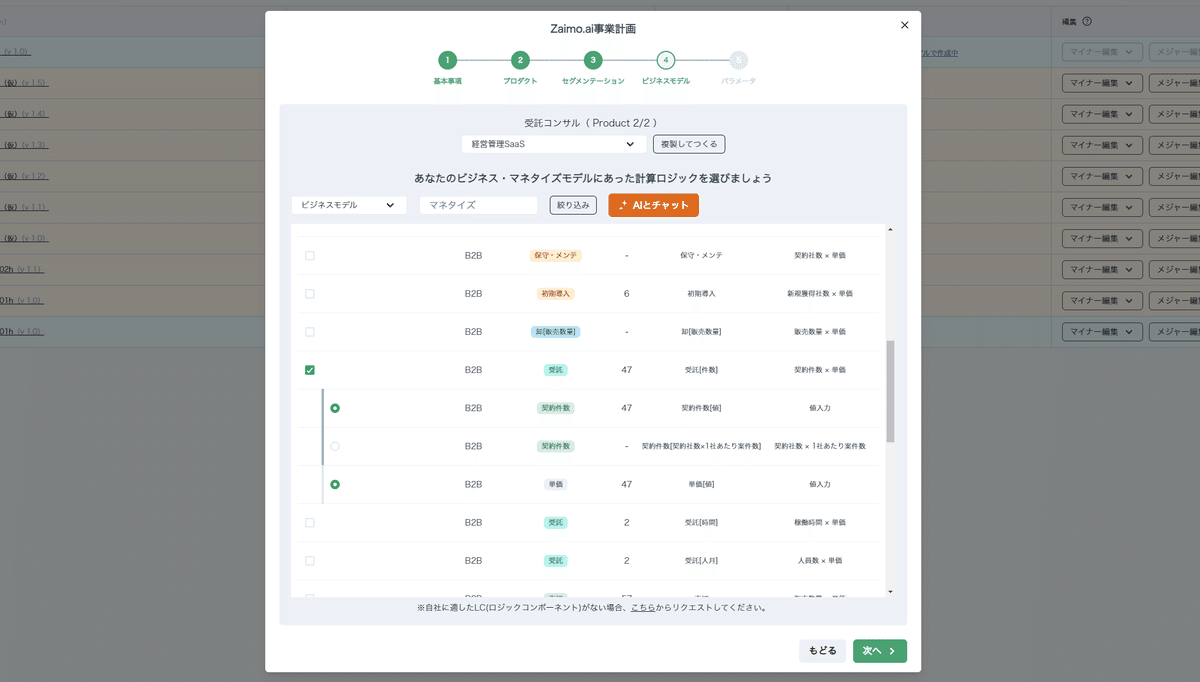Click the 人員数 × 単価 formula text
This screenshot has height=682, width=1200.
click(820, 560)
